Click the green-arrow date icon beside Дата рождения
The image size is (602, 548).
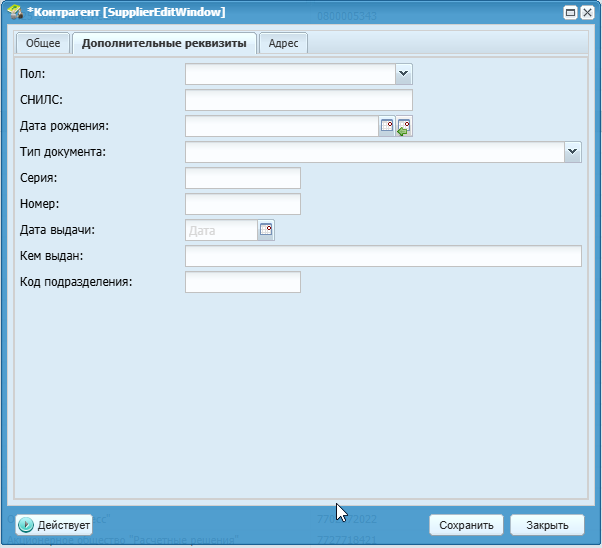point(404,126)
